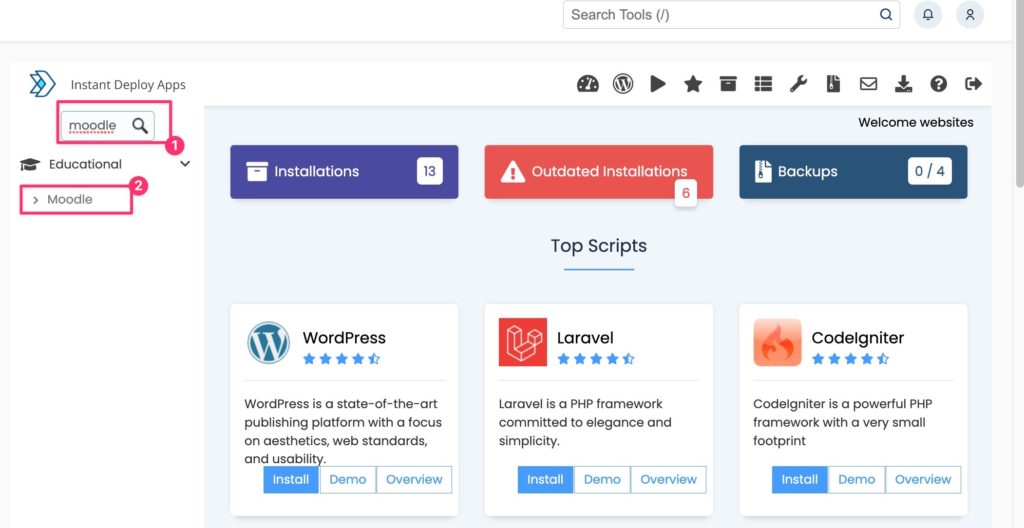Click the CodeIgniter flame logo

(x=777, y=342)
